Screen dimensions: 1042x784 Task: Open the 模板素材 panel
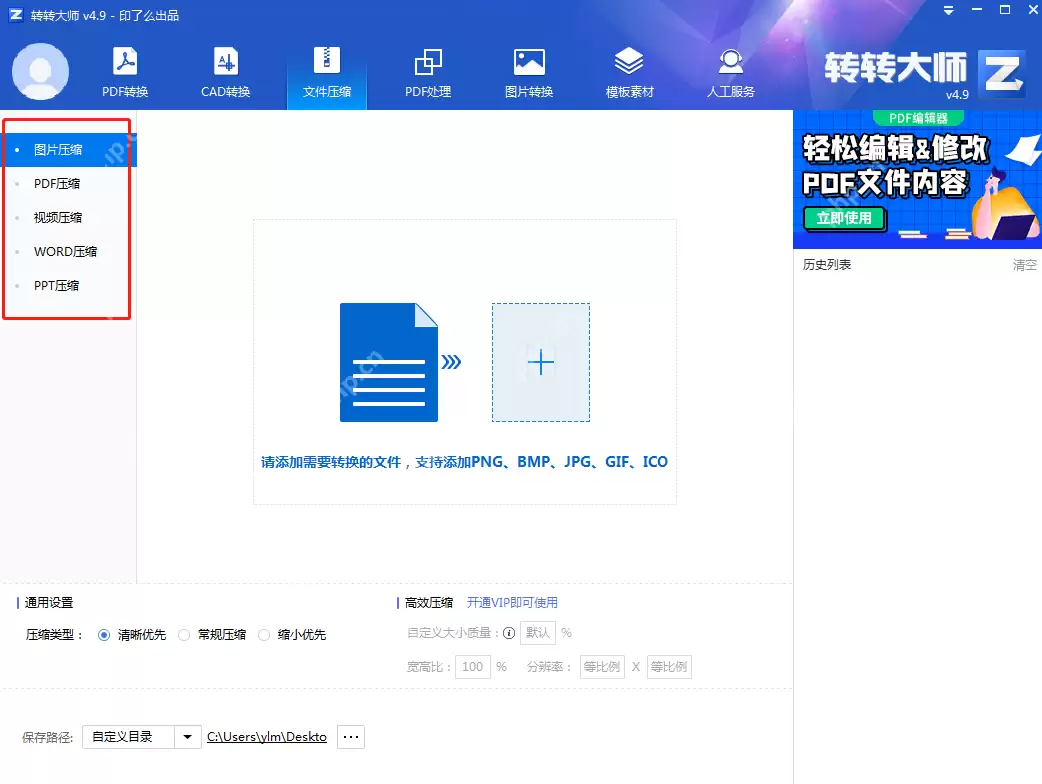pyautogui.click(x=629, y=70)
